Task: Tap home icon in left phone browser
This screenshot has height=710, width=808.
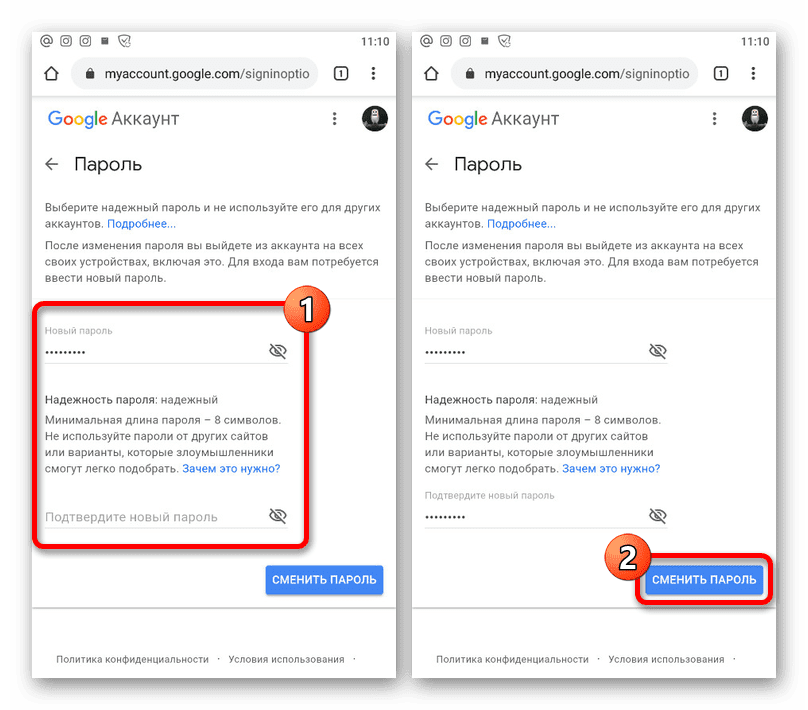Action: (52, 74)
